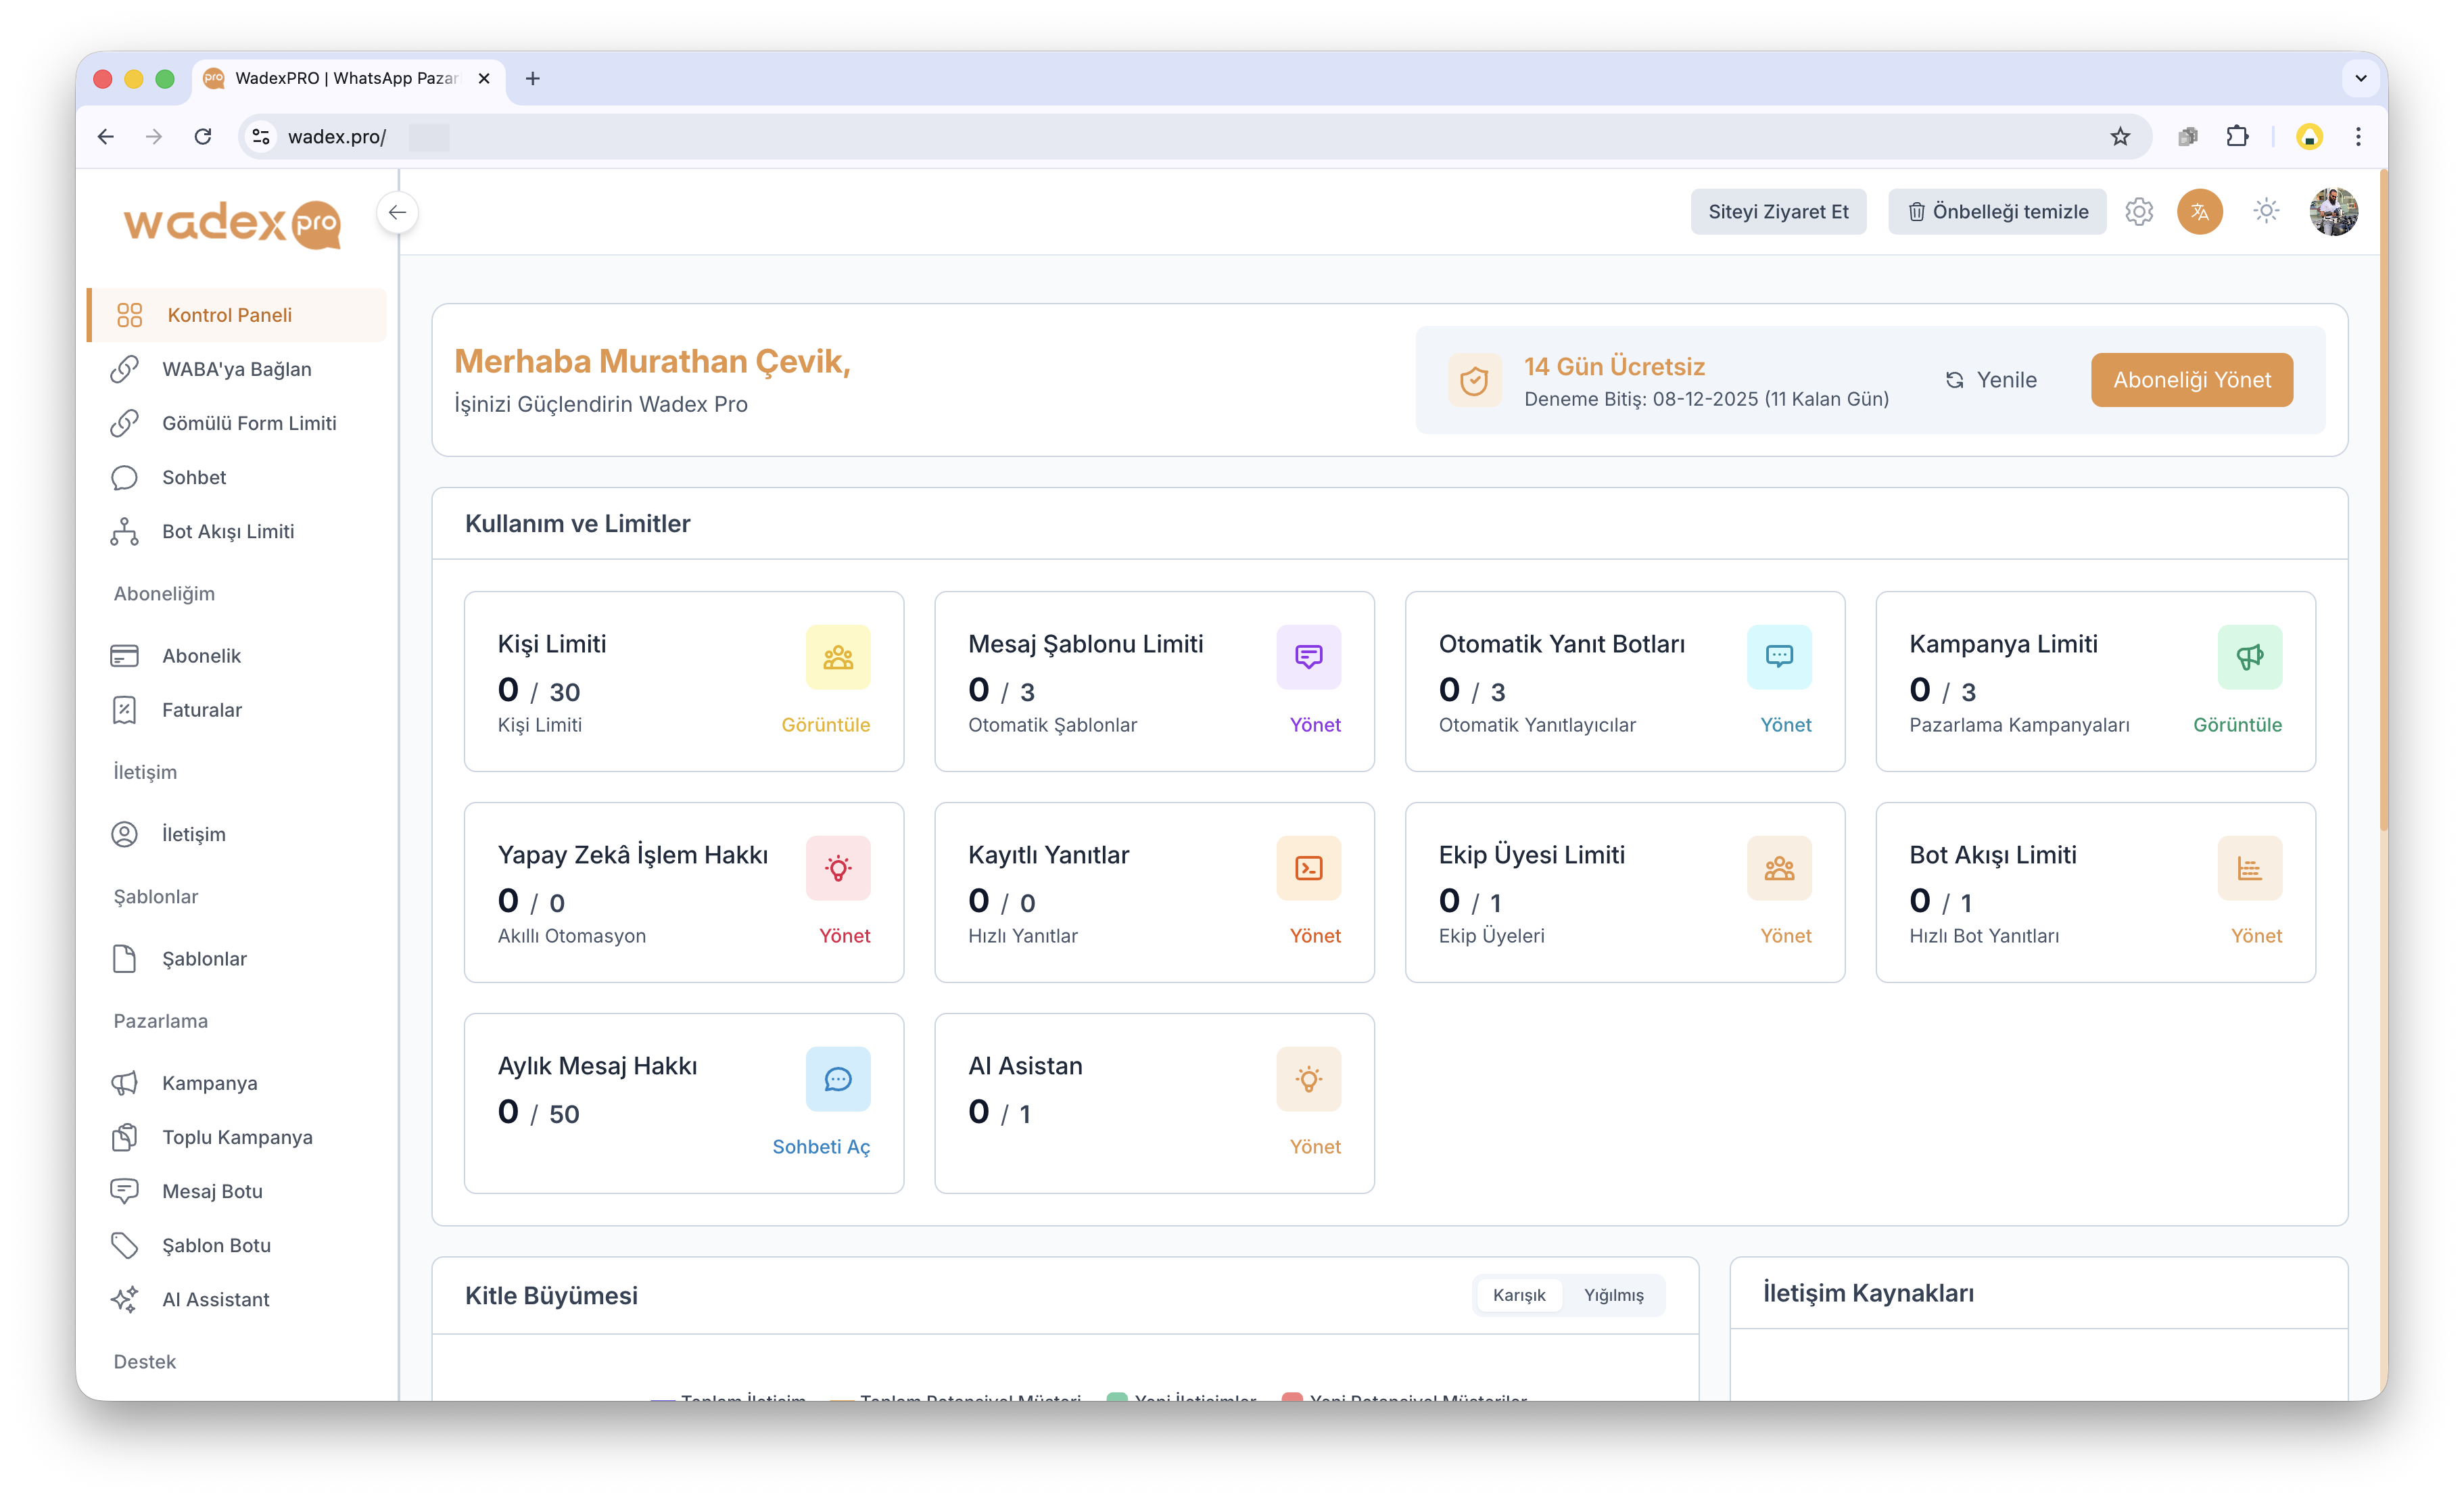Open the browser tab options chevron
The height and width of the screenshot is (1501, 2464).
(x=2360, y=78)
